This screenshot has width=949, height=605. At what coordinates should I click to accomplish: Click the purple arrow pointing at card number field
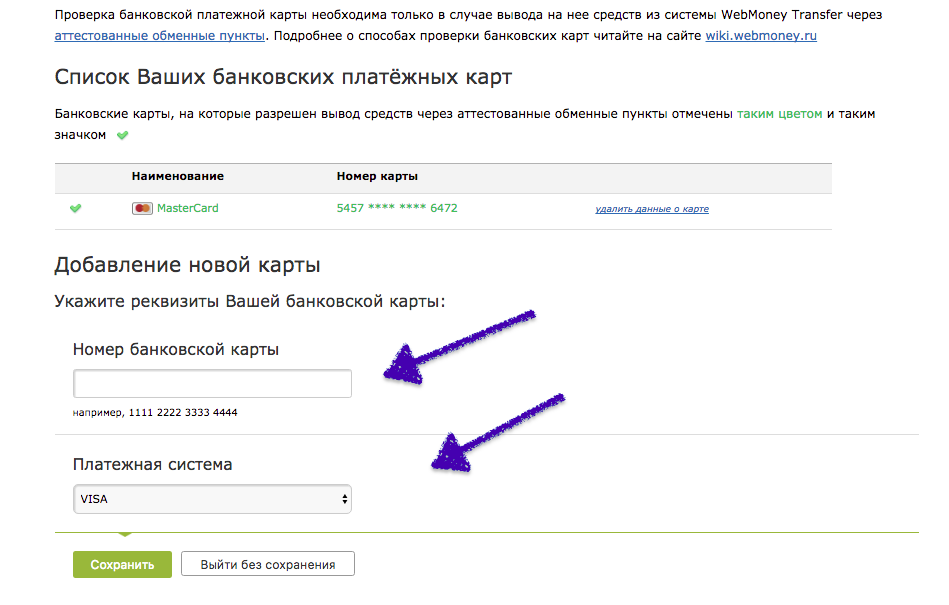(460, 347)
